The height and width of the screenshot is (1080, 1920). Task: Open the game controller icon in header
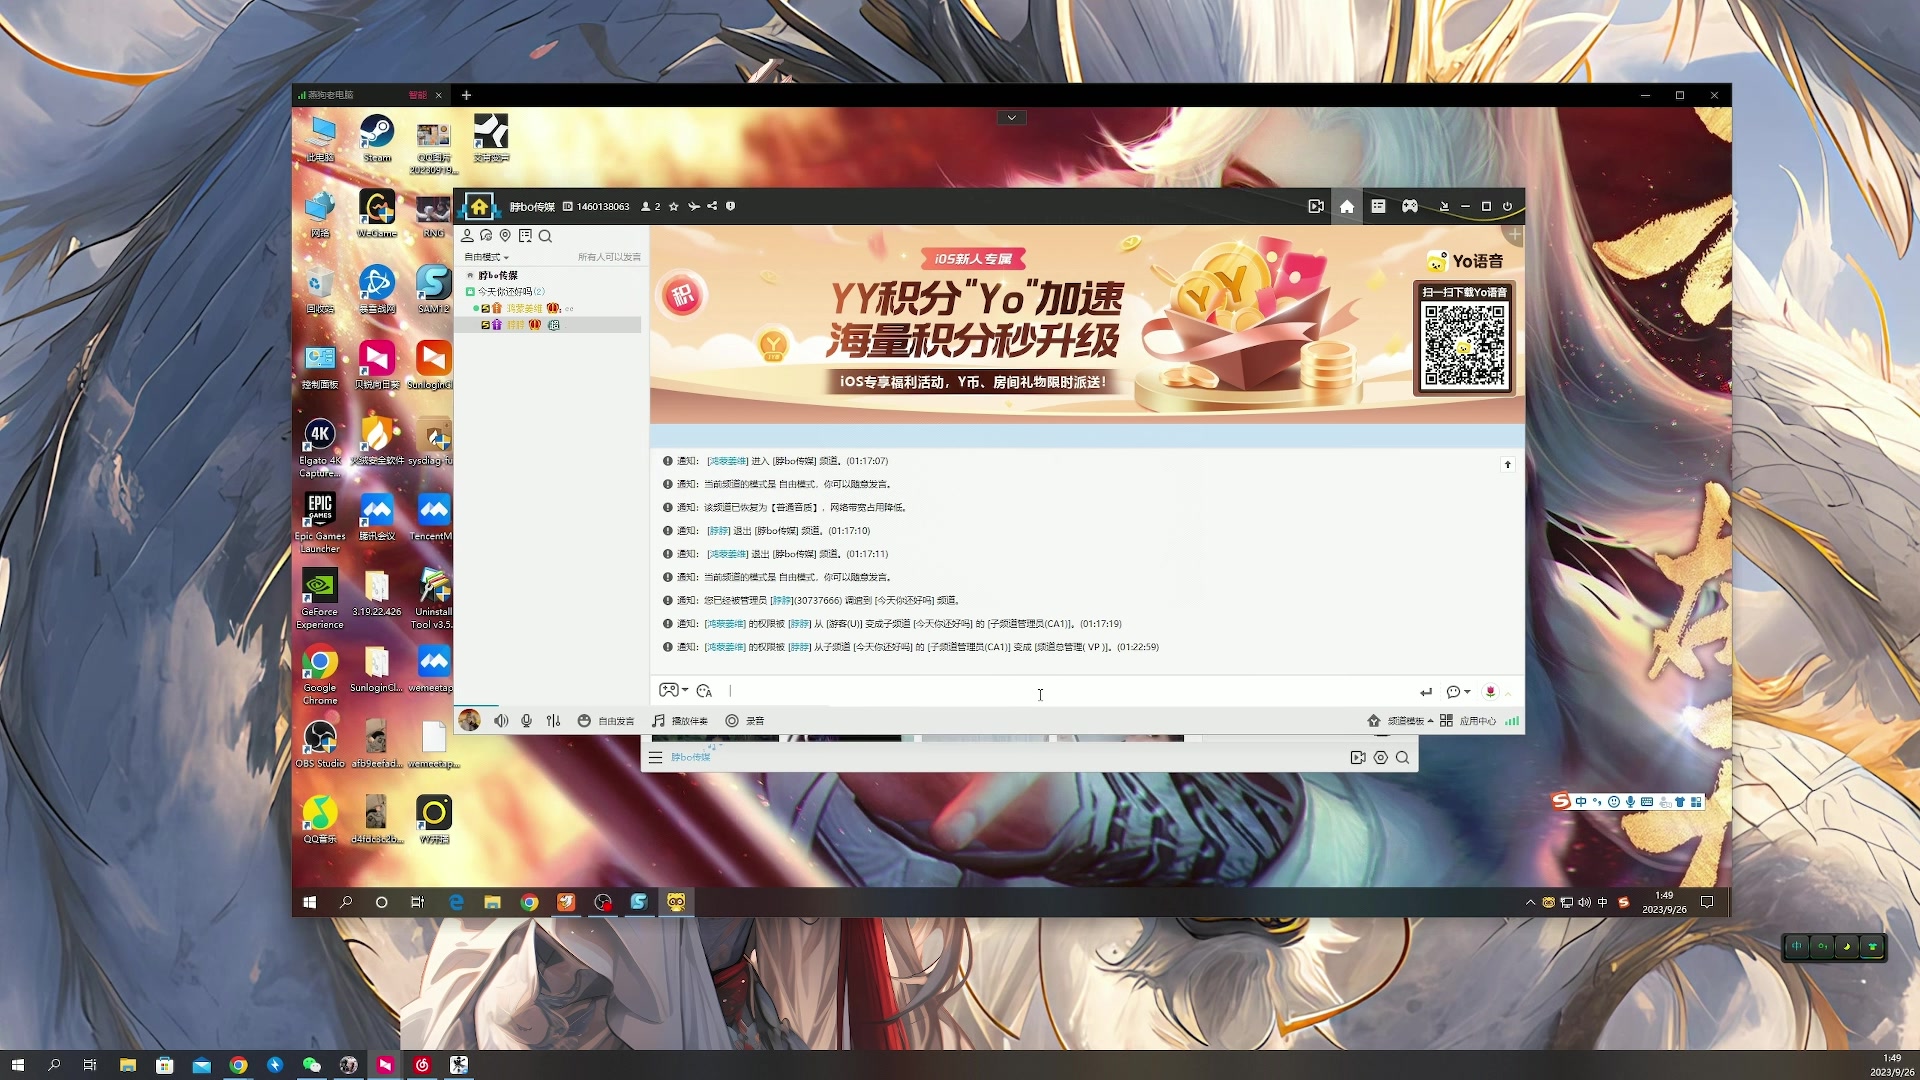[1409, 206]
